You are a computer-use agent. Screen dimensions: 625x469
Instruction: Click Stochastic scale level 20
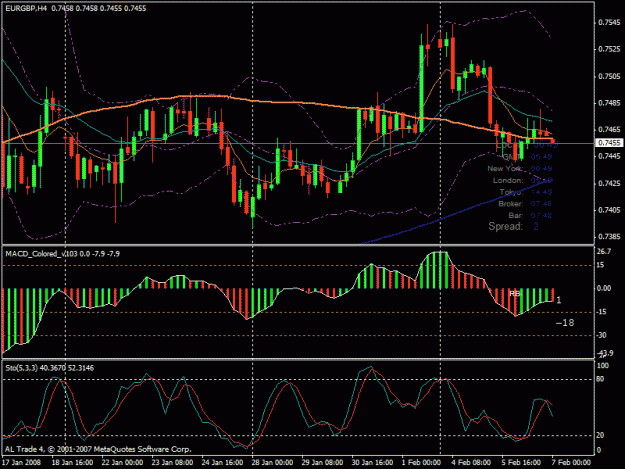tap(600, 436)
